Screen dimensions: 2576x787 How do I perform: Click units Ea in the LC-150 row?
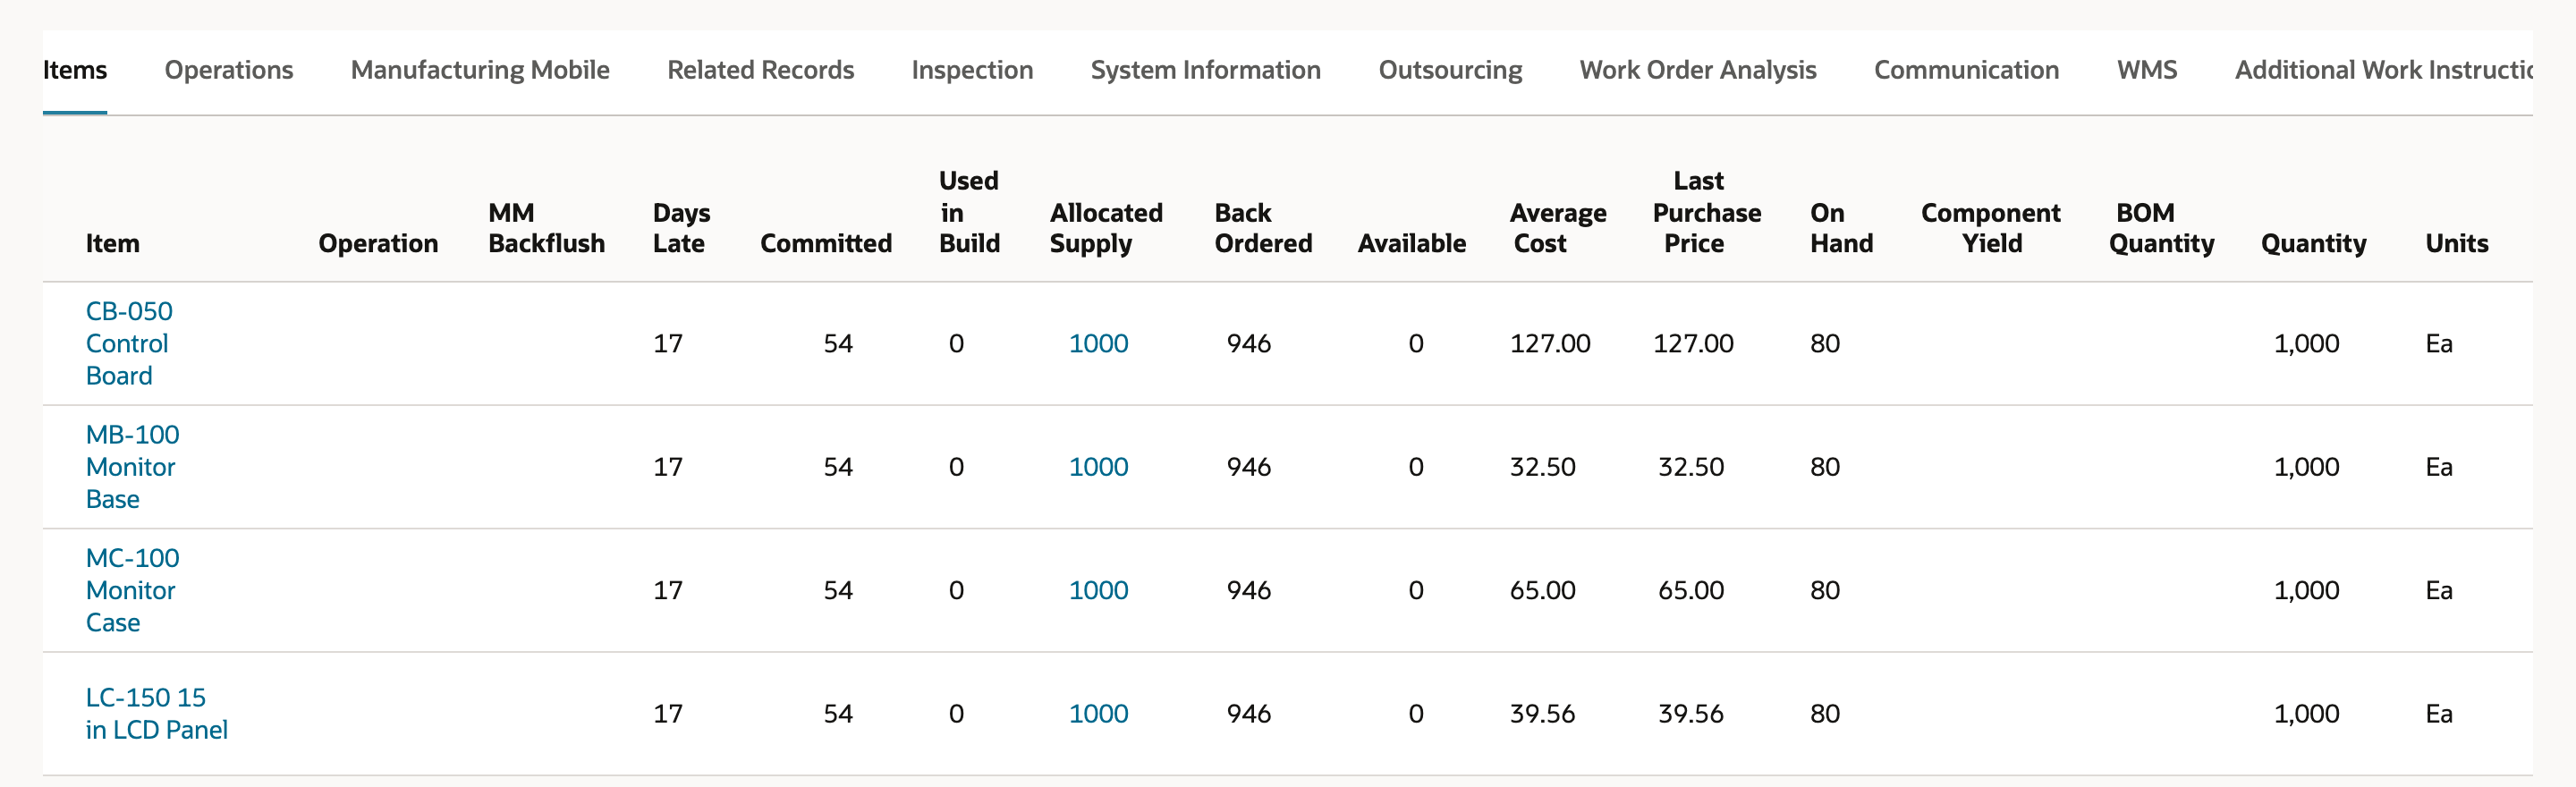click(x=2438, y=714)
